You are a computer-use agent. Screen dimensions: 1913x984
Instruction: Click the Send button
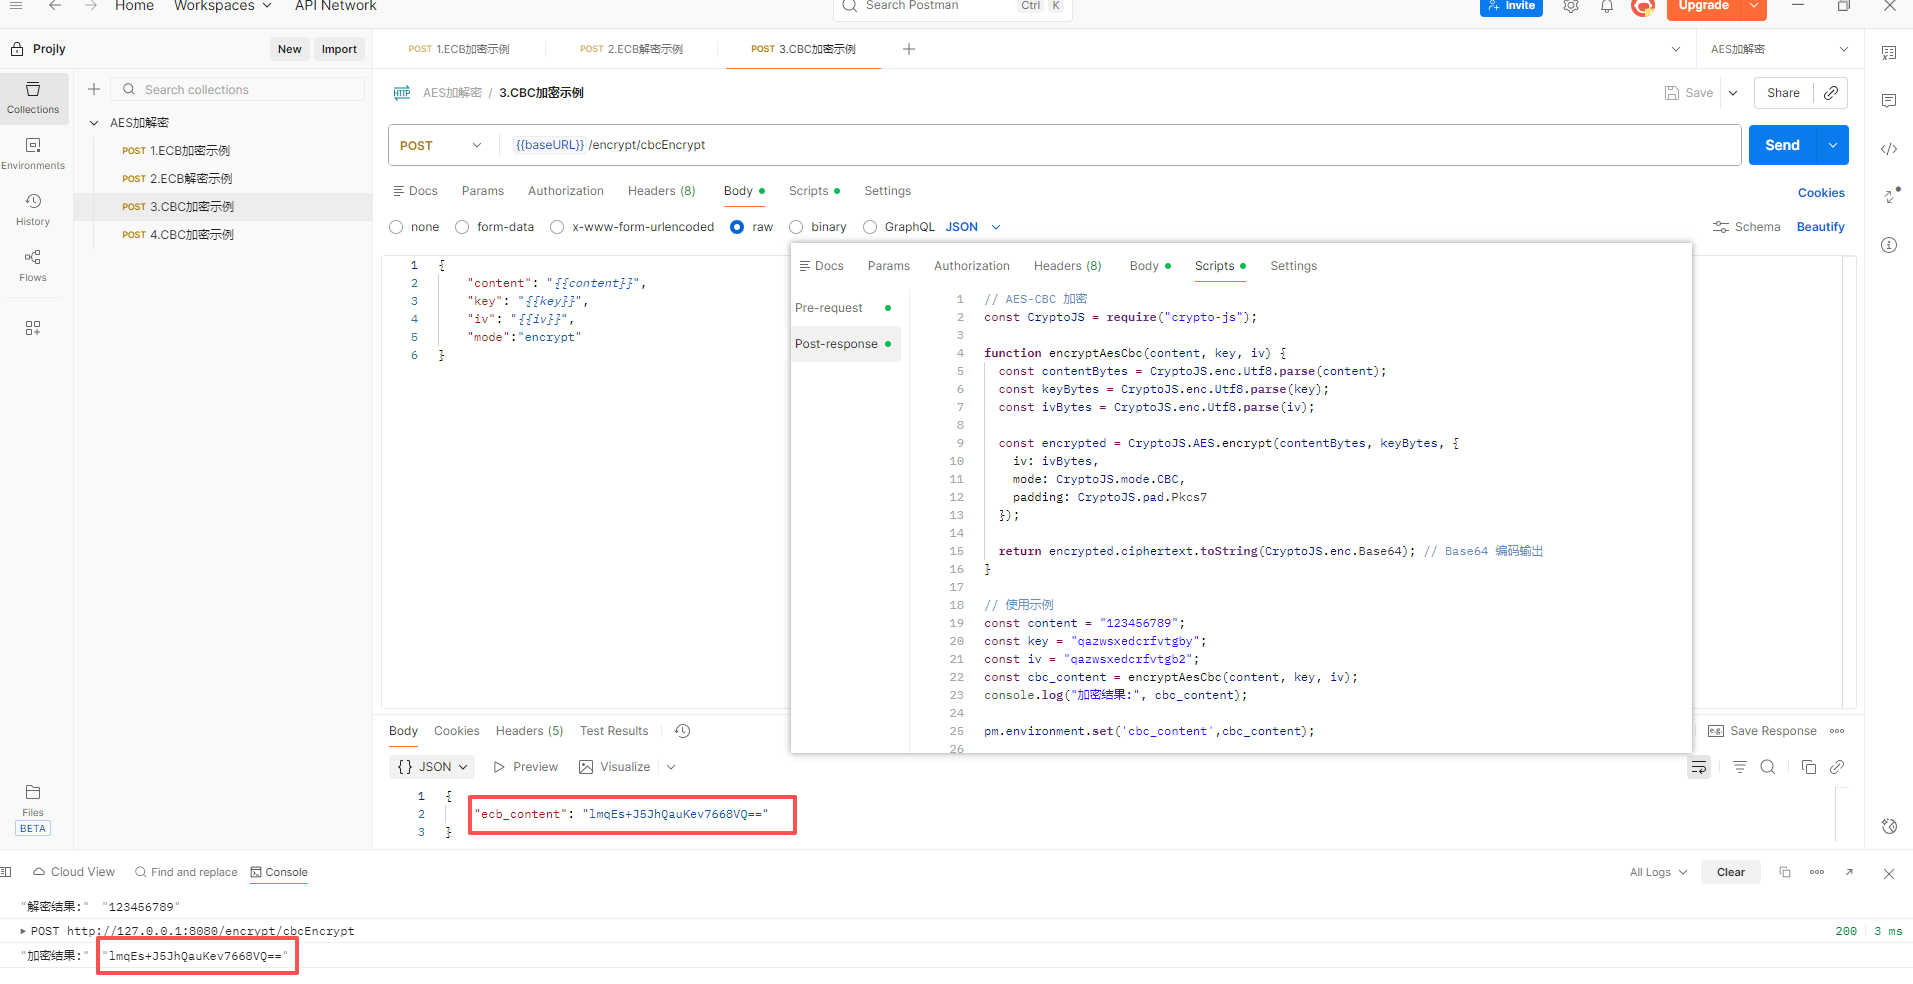click(1782, 145)
